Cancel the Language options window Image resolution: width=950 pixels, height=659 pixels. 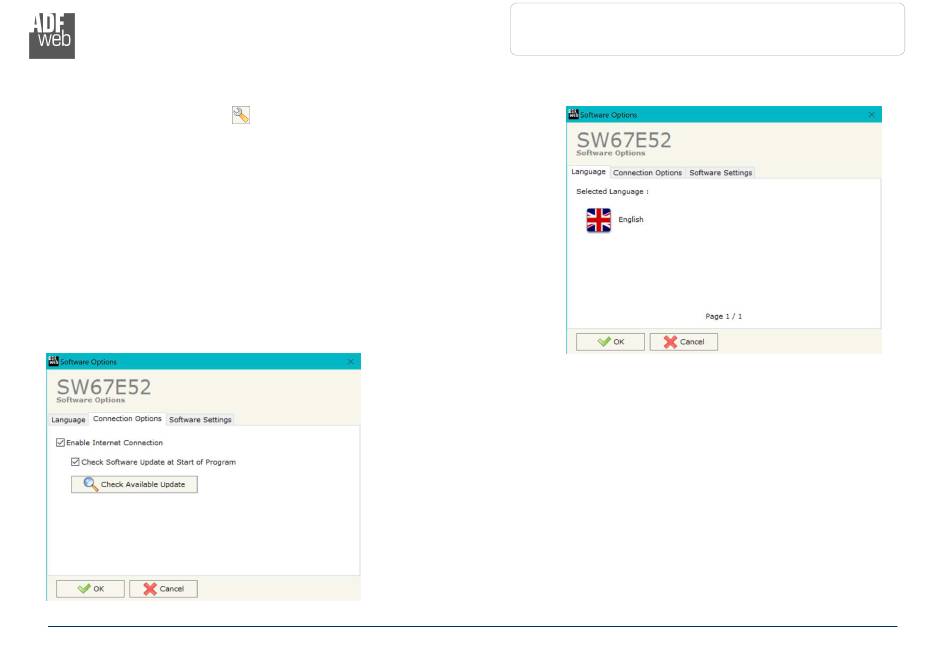coord(683,342)
